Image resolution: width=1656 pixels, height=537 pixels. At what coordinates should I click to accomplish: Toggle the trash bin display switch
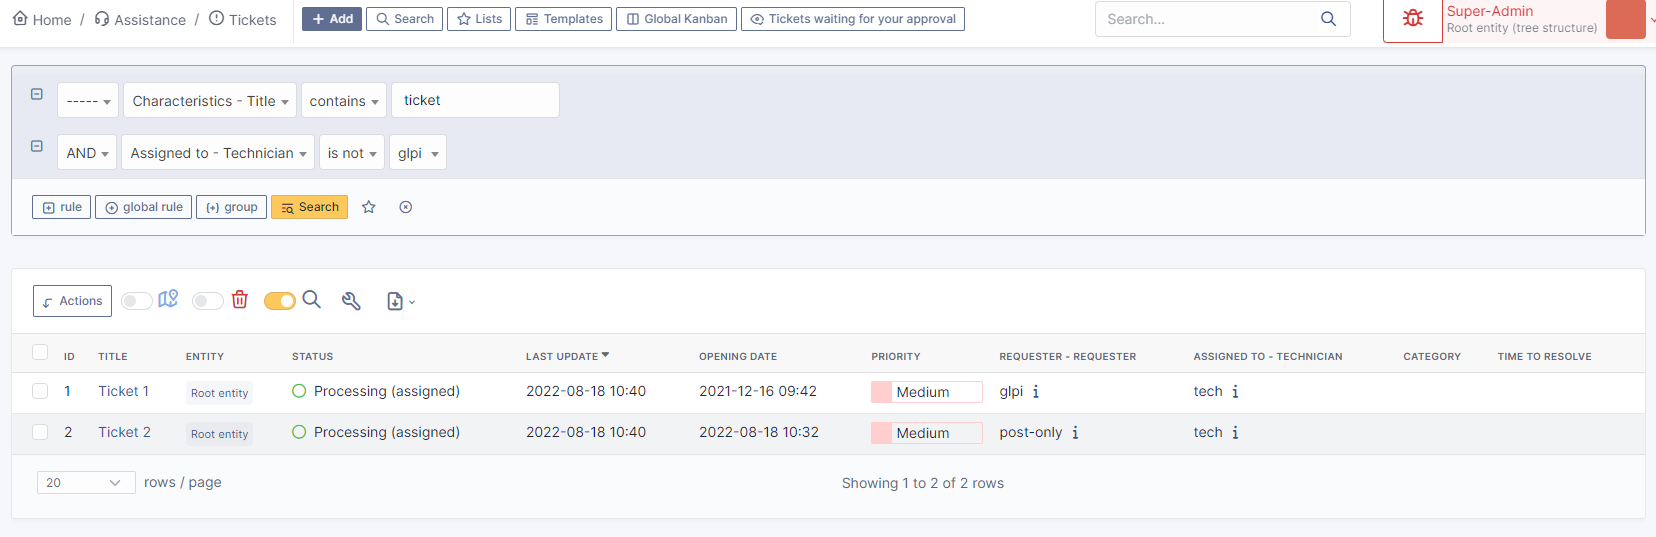208,301
